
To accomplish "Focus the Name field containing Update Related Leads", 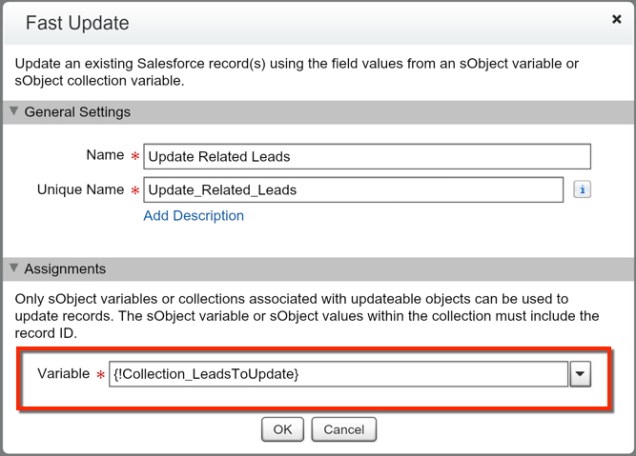I will pos(367,156).
